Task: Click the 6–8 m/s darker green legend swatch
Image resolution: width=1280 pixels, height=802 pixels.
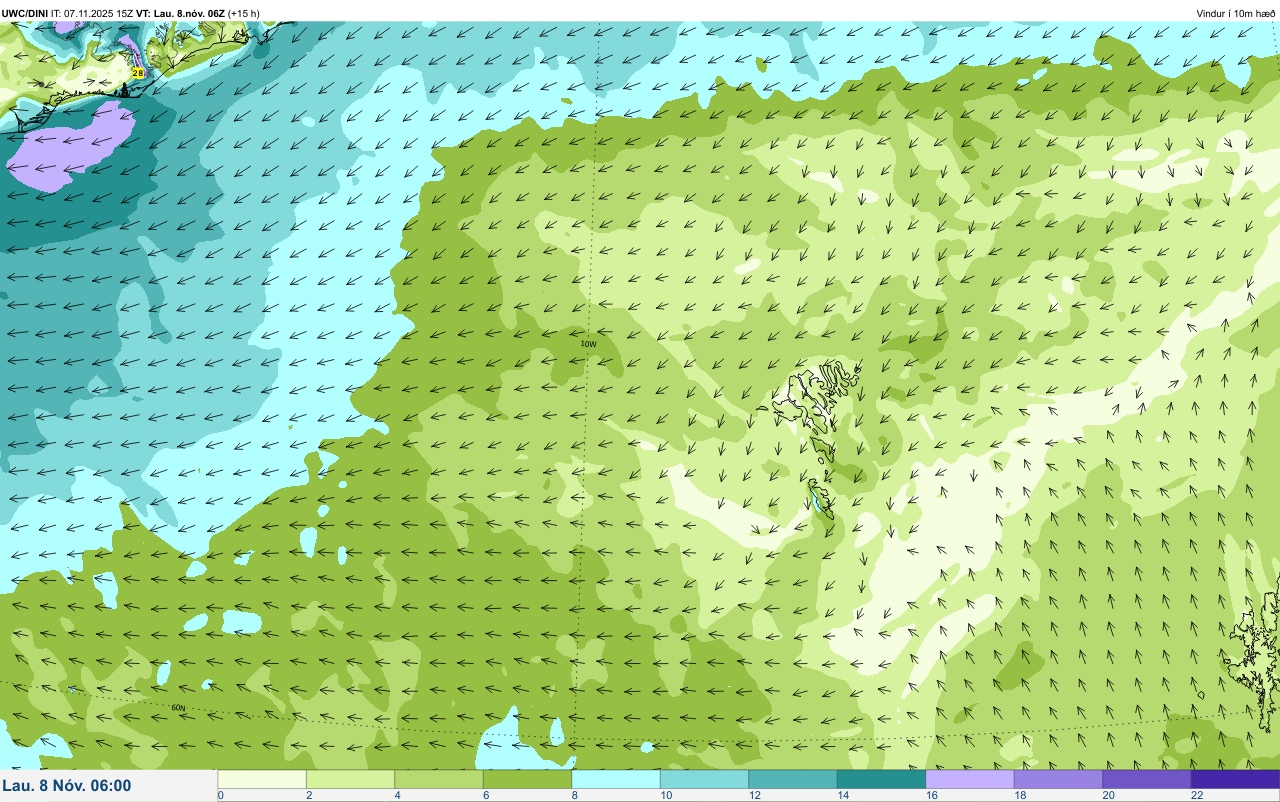Action: 527,779
